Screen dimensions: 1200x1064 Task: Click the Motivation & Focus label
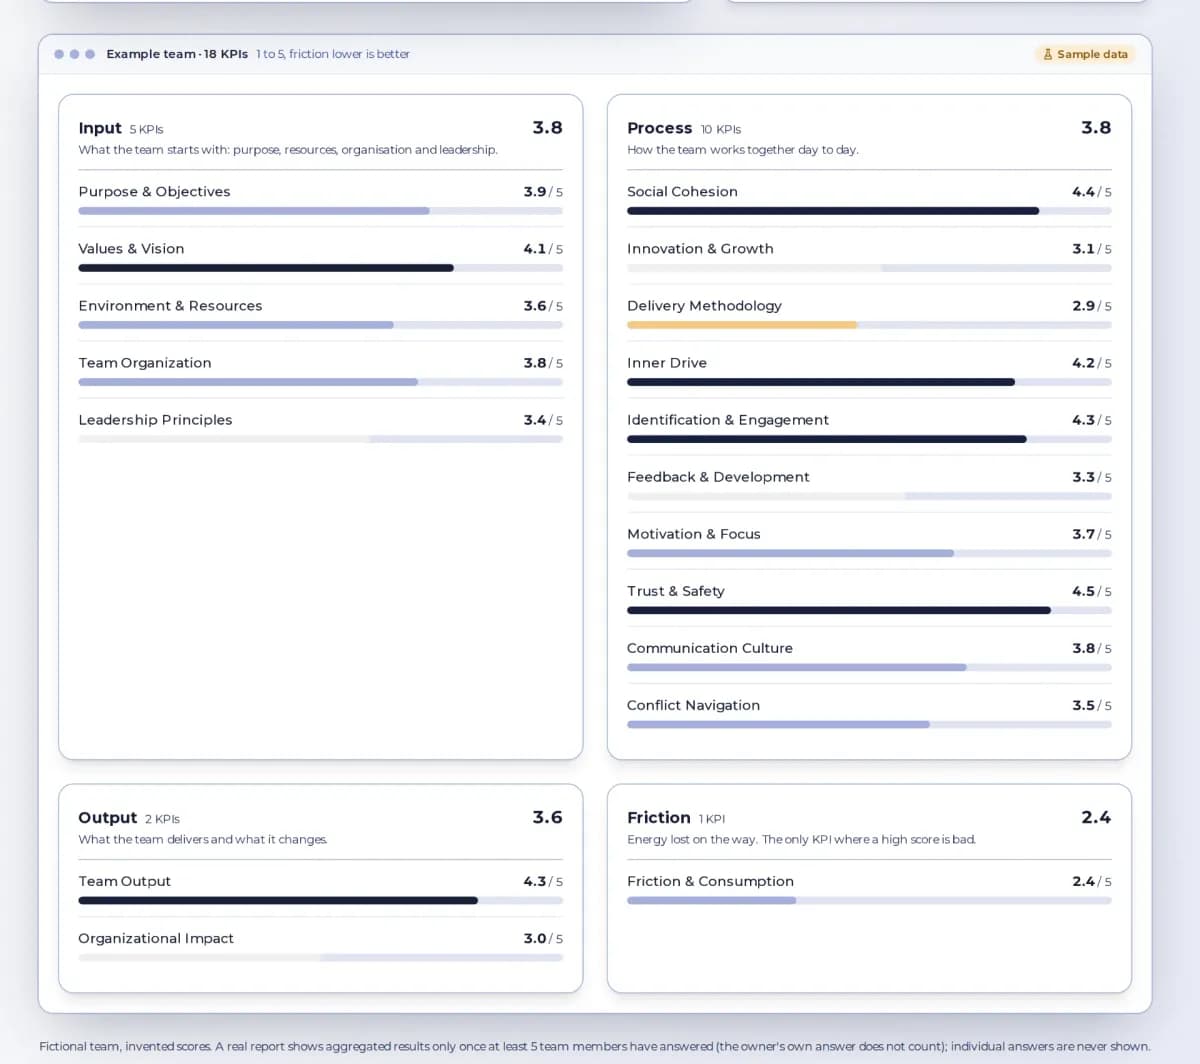[x=694, y=533]
